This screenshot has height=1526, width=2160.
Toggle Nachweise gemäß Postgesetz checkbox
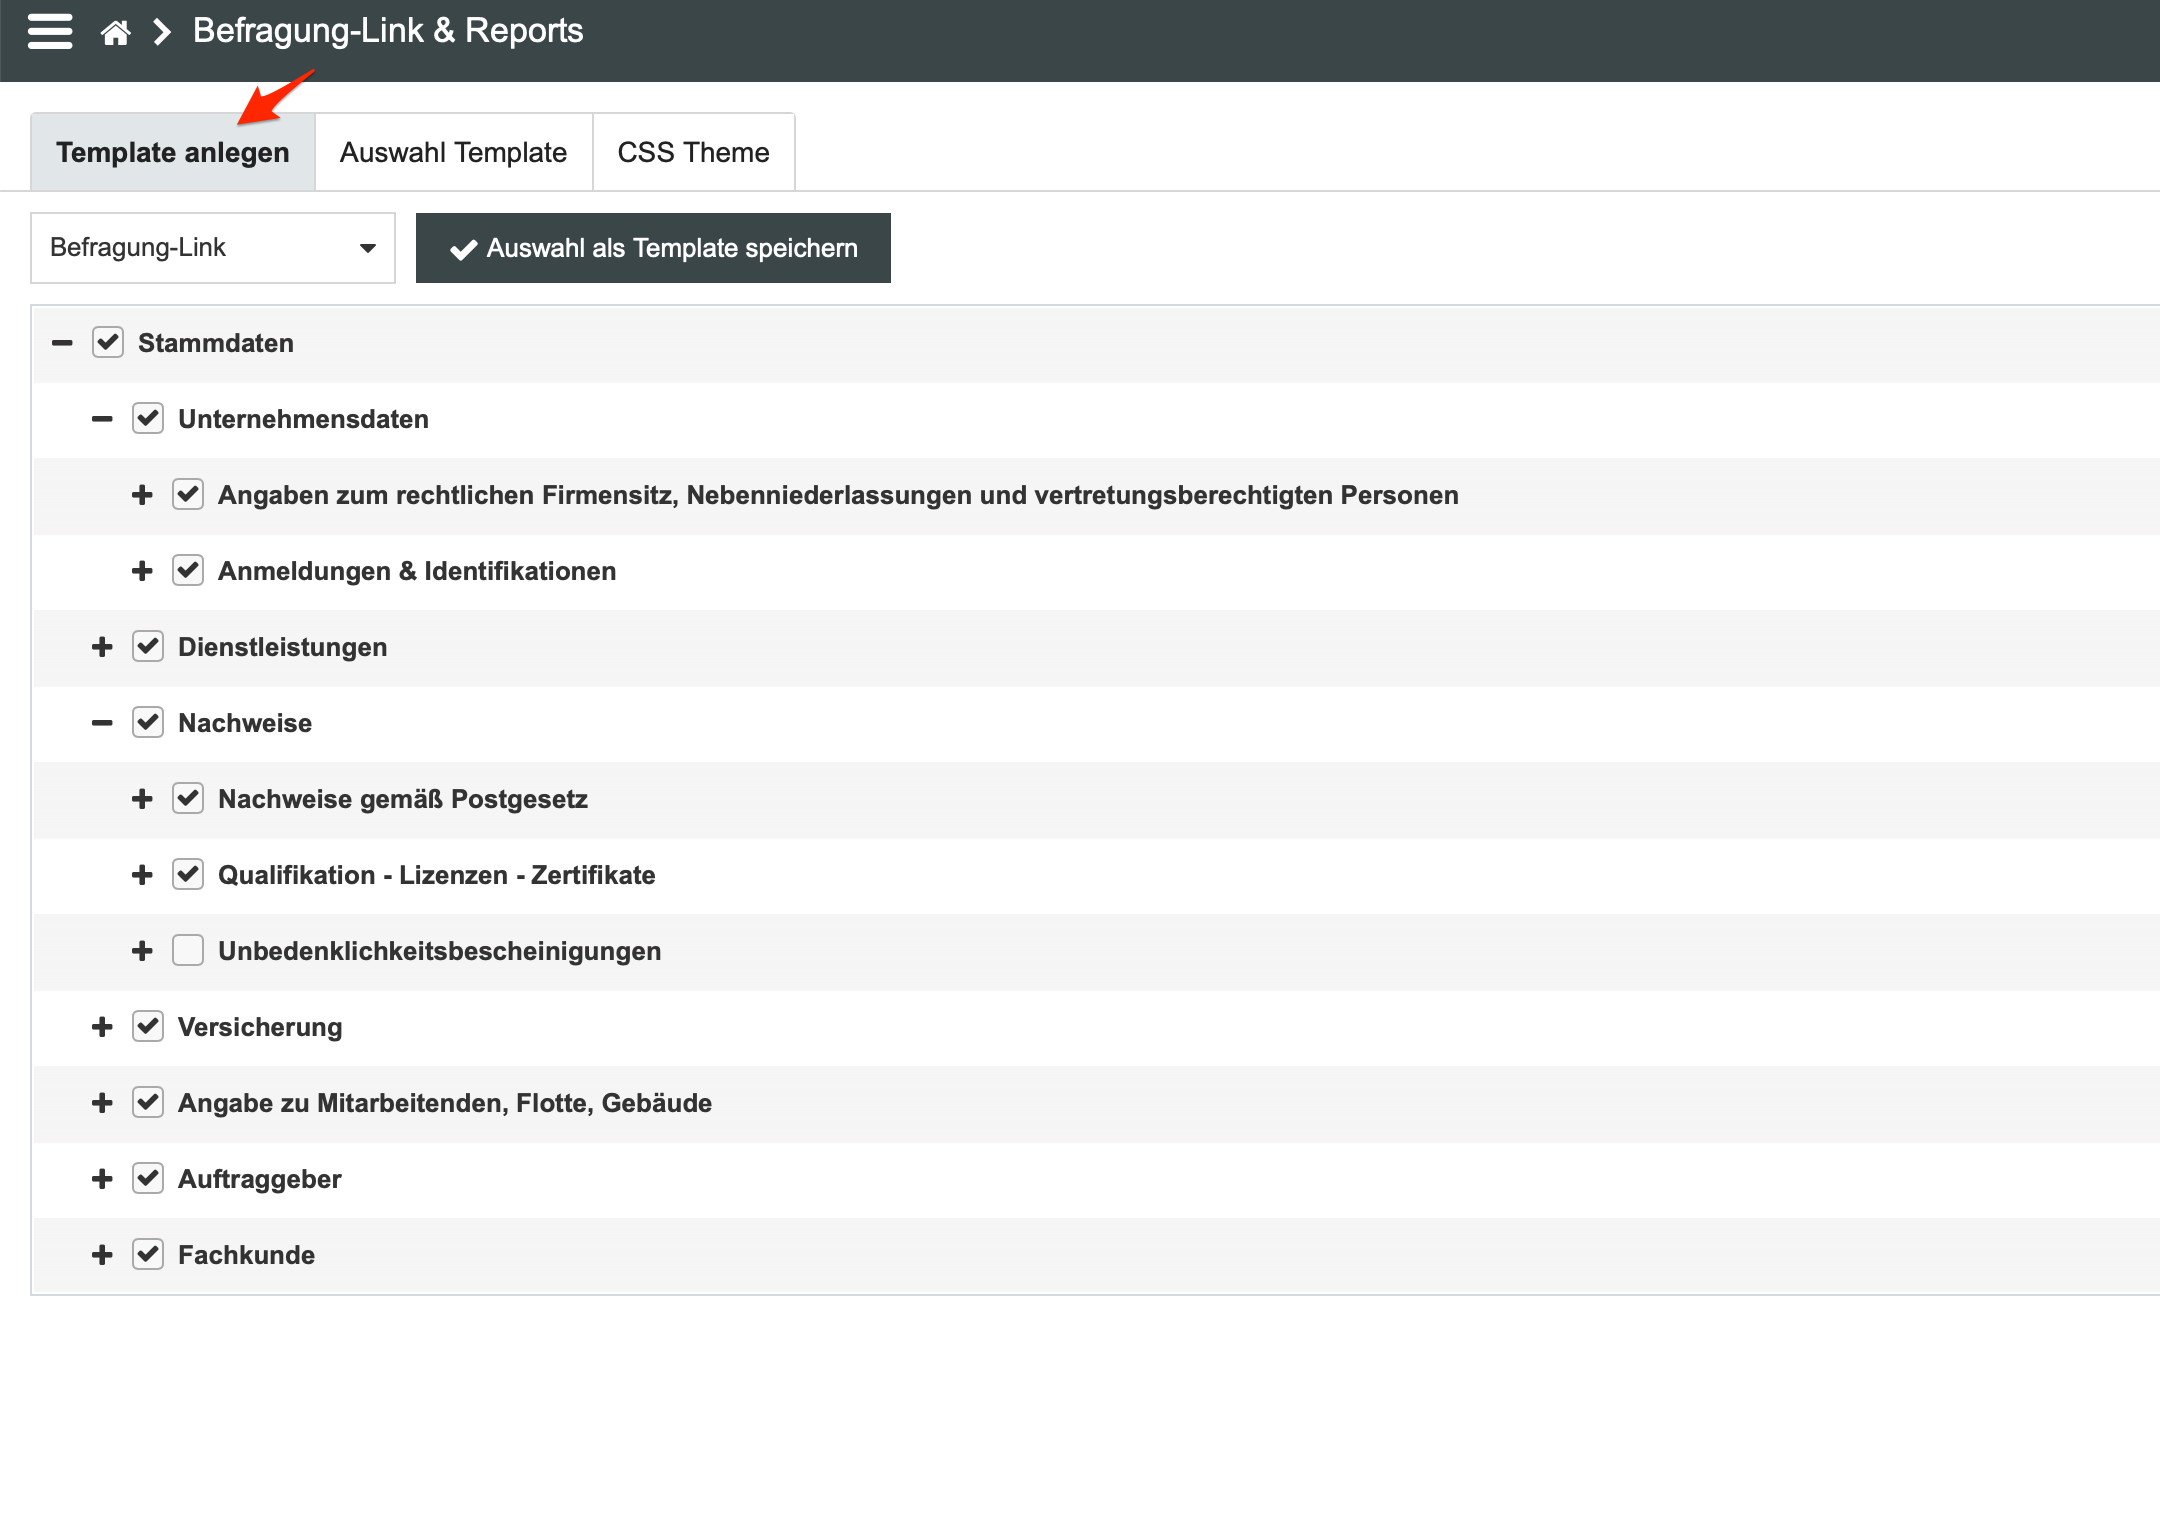[x=188, y=798]
